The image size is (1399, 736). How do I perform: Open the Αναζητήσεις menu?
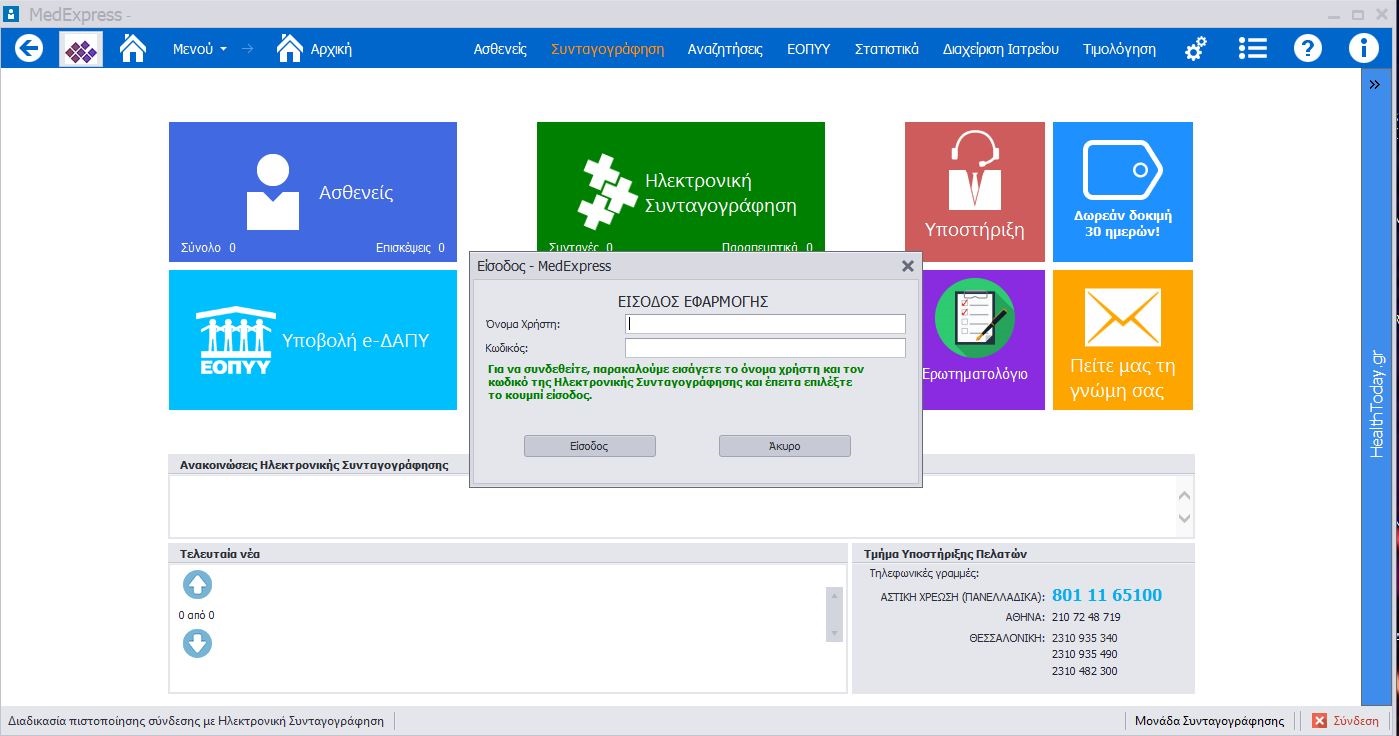point(725,49)
